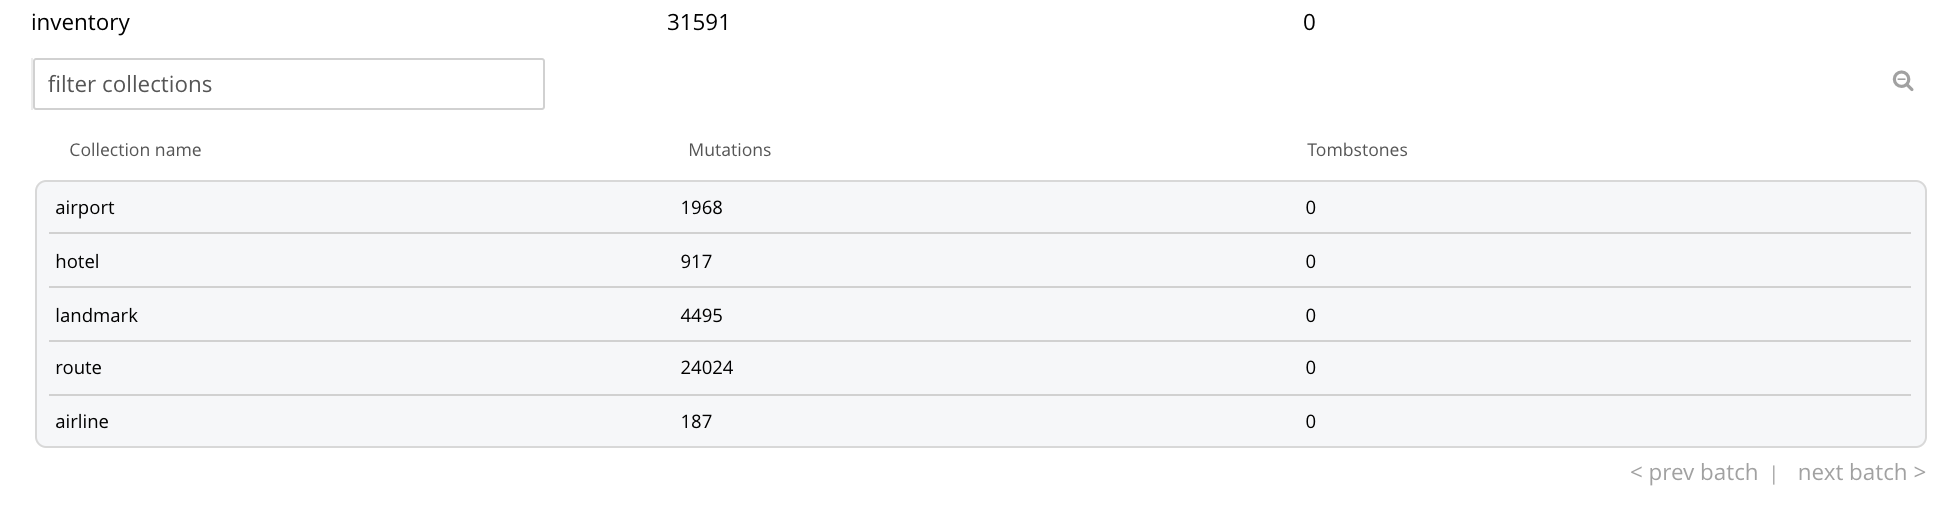Go to the prev batch link
Image resolution: width=1953 pixels, height=510 pixels.
[x=1694, y=473]
